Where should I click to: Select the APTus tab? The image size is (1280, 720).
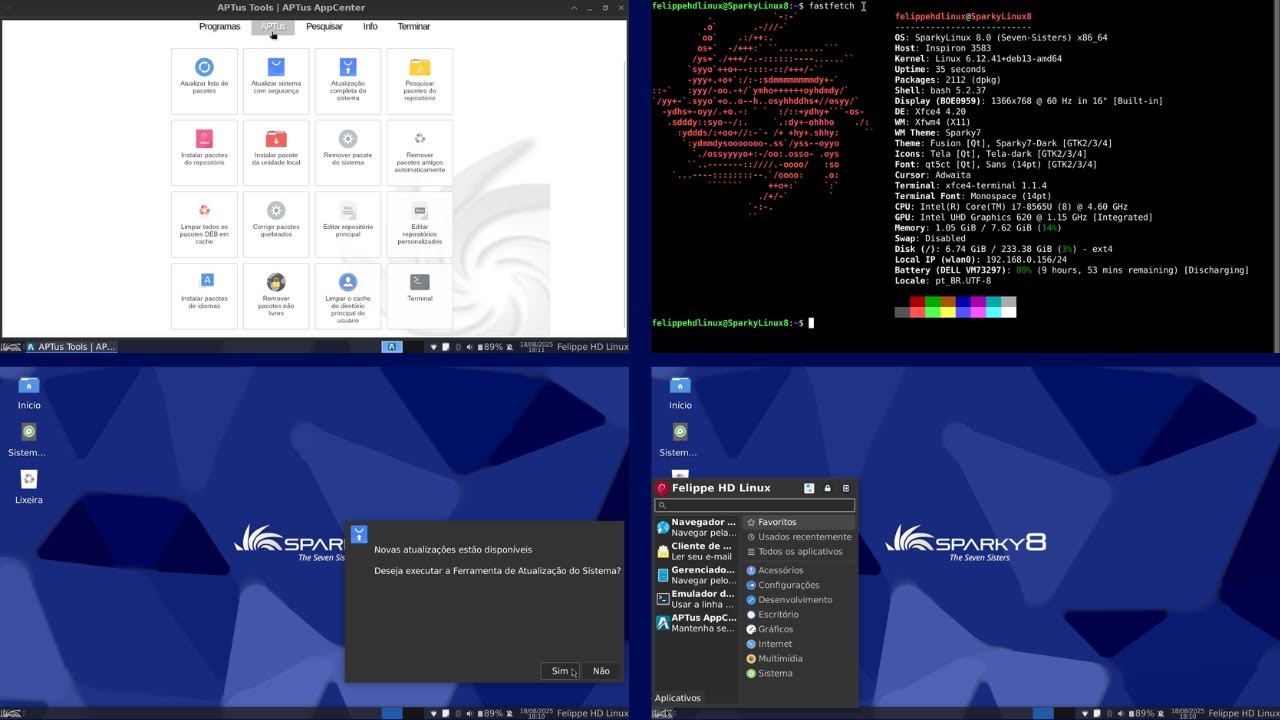(273, 27)
